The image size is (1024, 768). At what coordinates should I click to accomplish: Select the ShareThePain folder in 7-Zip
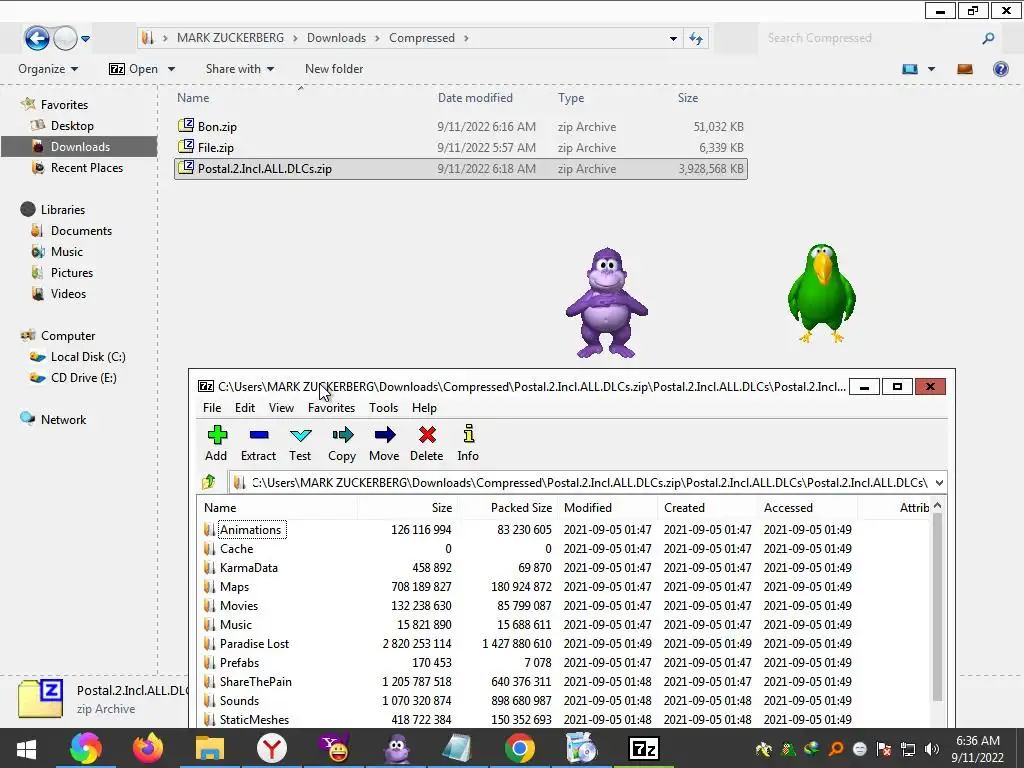(255, 682)
